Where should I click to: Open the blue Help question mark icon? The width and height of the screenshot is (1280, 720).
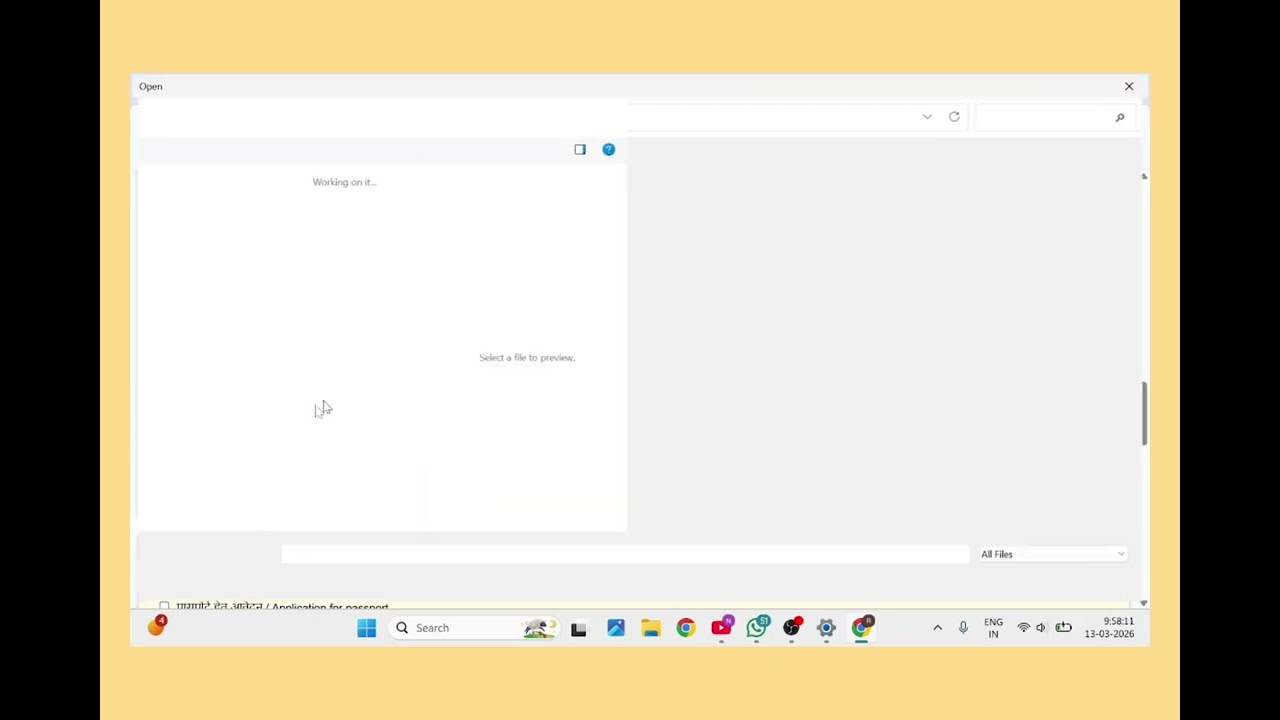(608, 149)
